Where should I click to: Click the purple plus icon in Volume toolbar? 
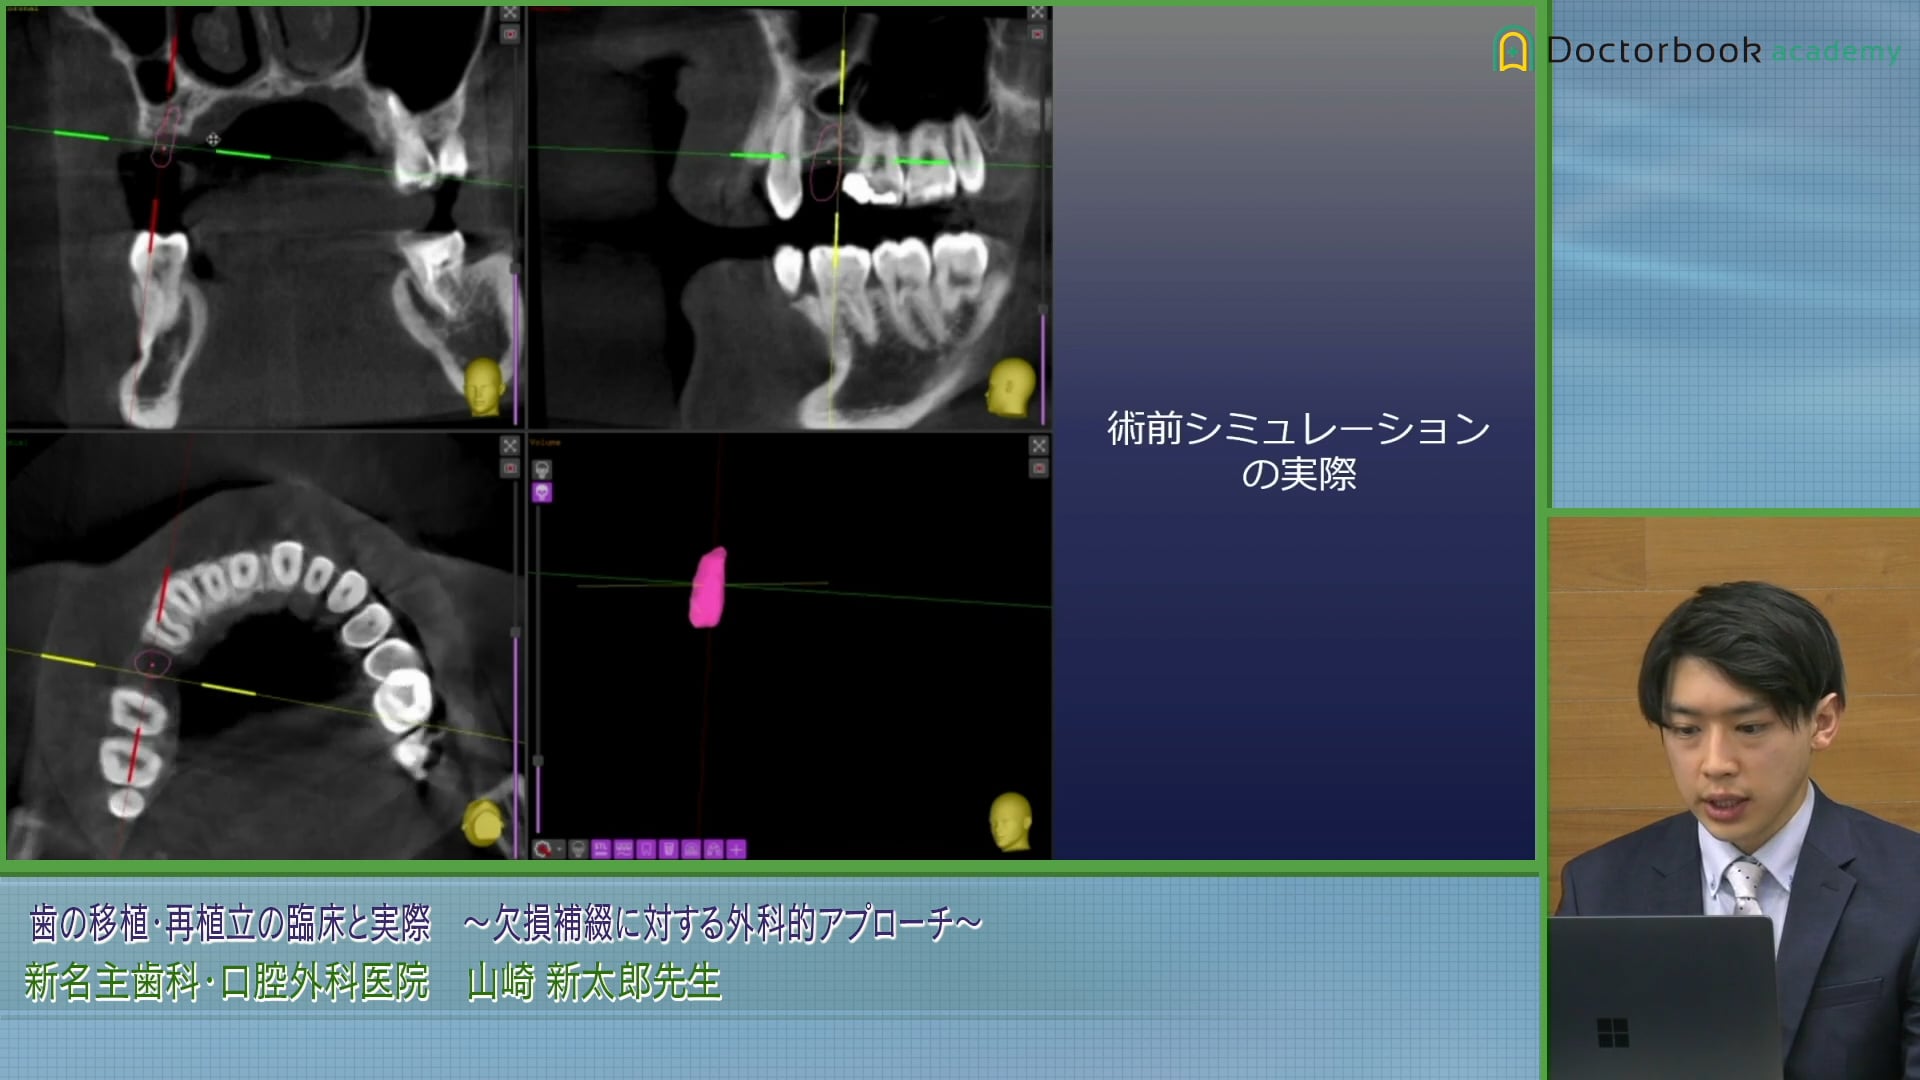coord(736,849)
